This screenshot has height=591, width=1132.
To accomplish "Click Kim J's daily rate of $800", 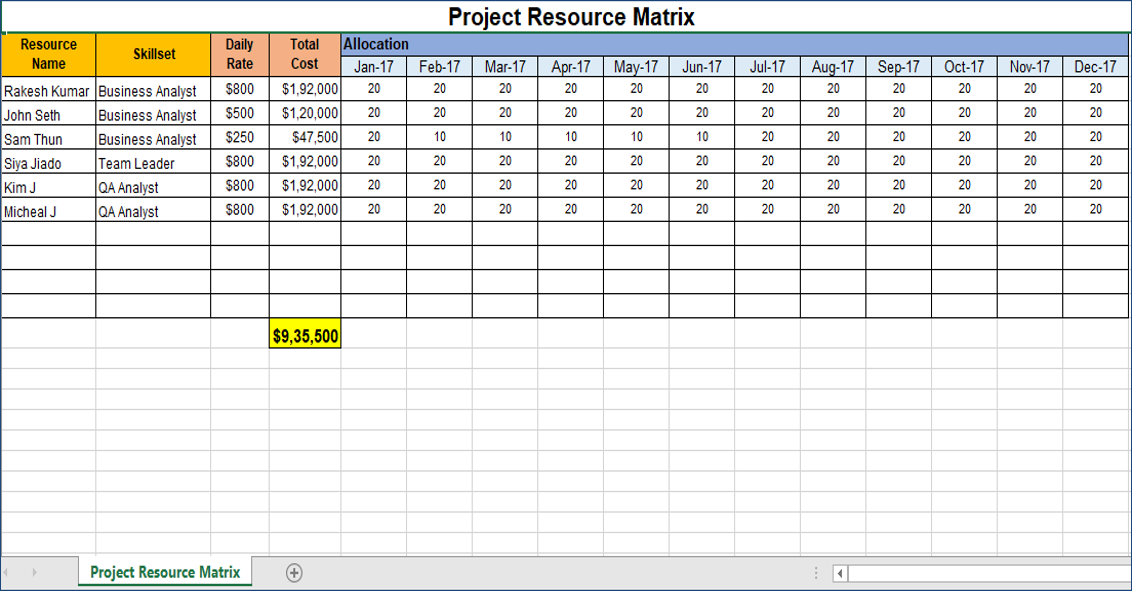I will 240,186.
